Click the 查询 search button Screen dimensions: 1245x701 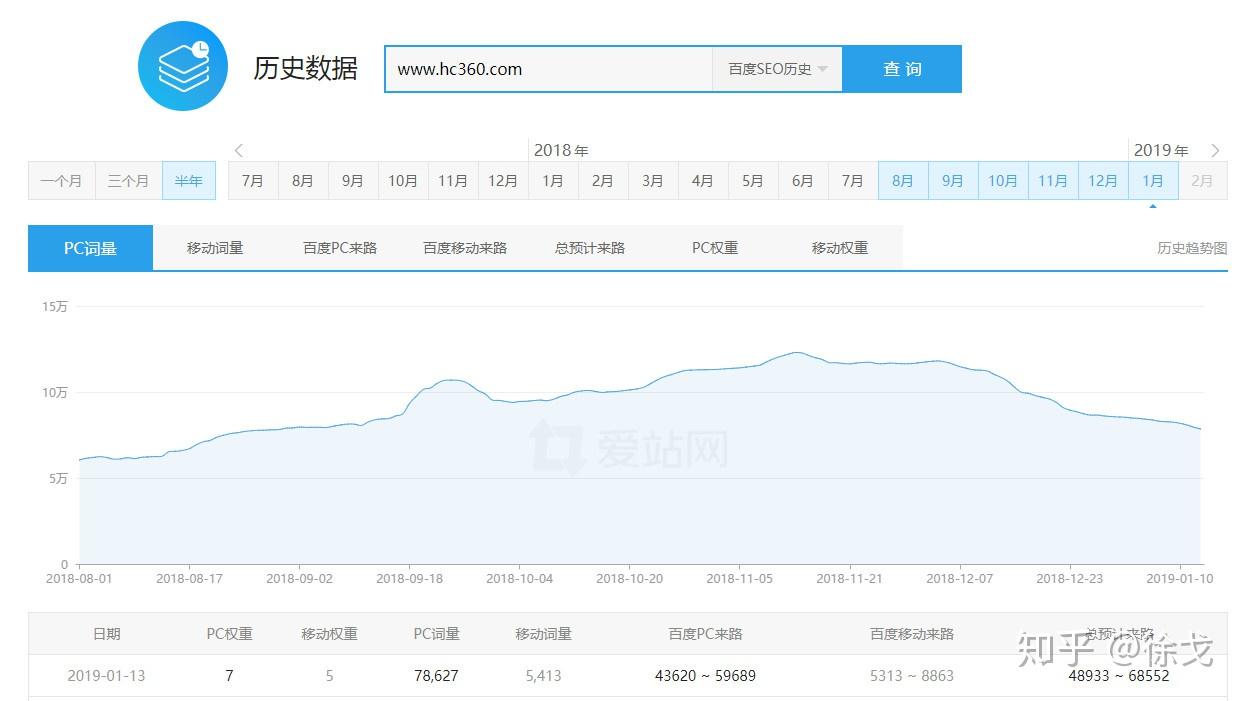click(902, 69)
